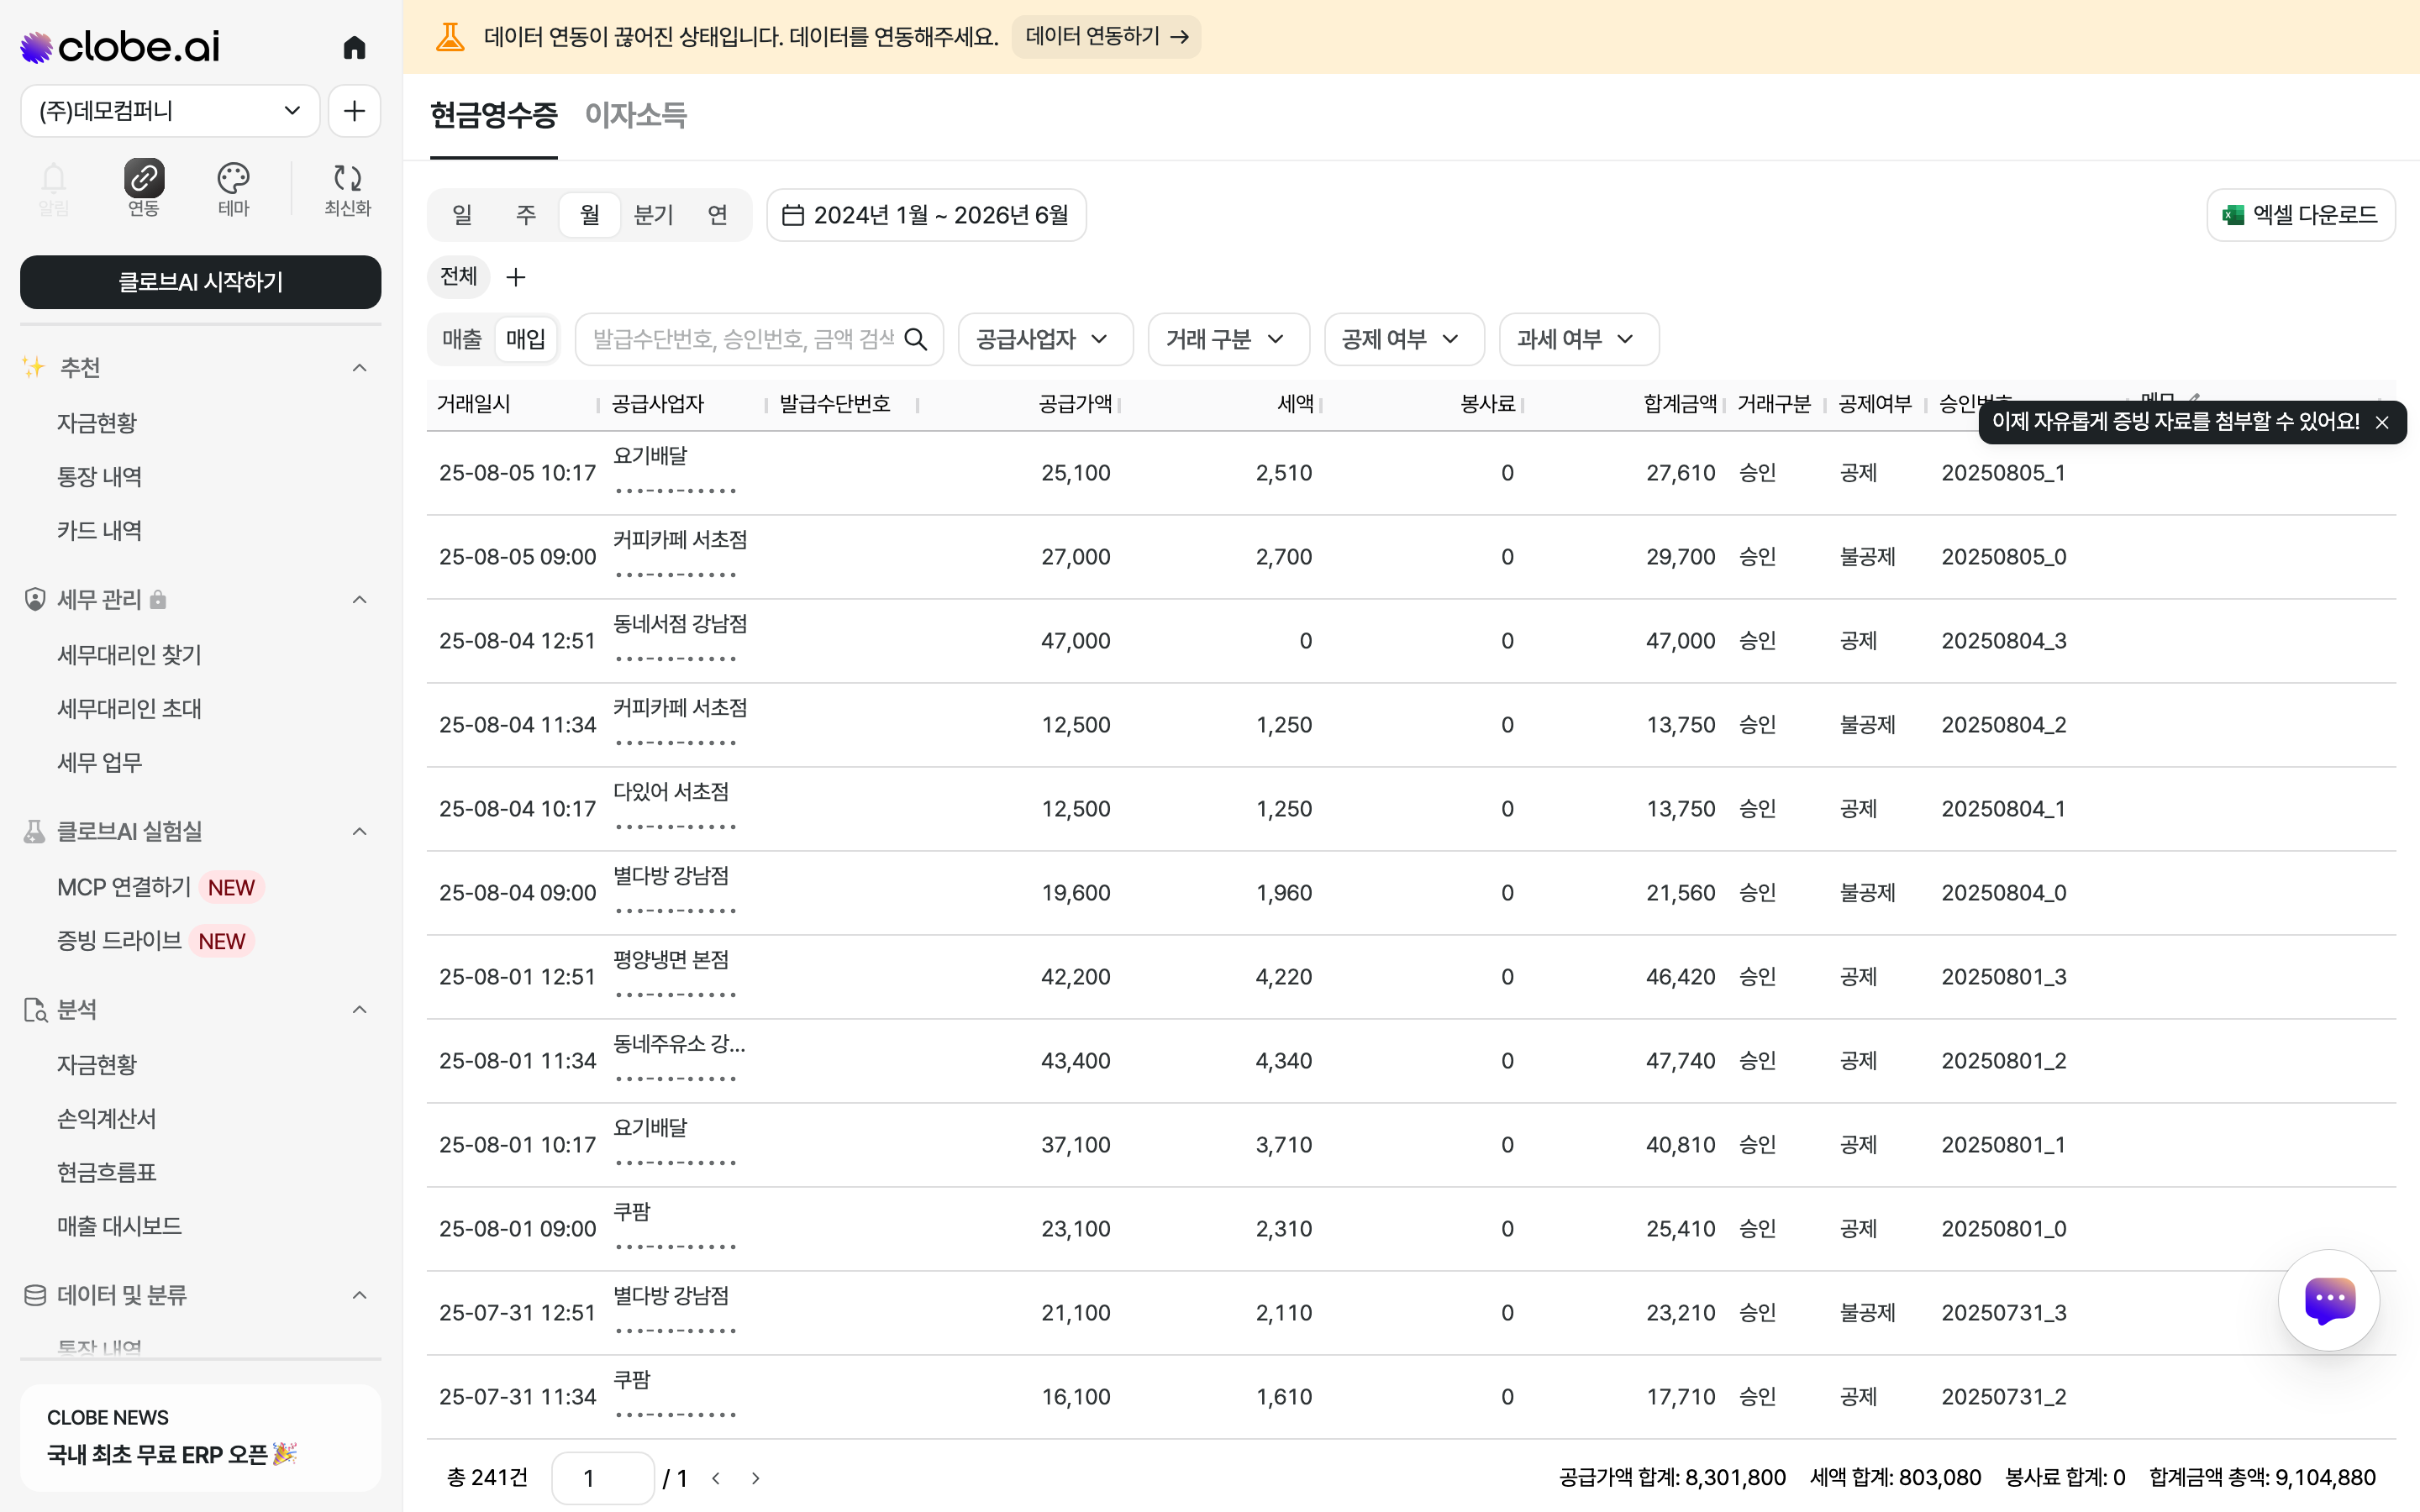
Task: Open 카드 내역 menu item
Action: (x=99, y=531)
